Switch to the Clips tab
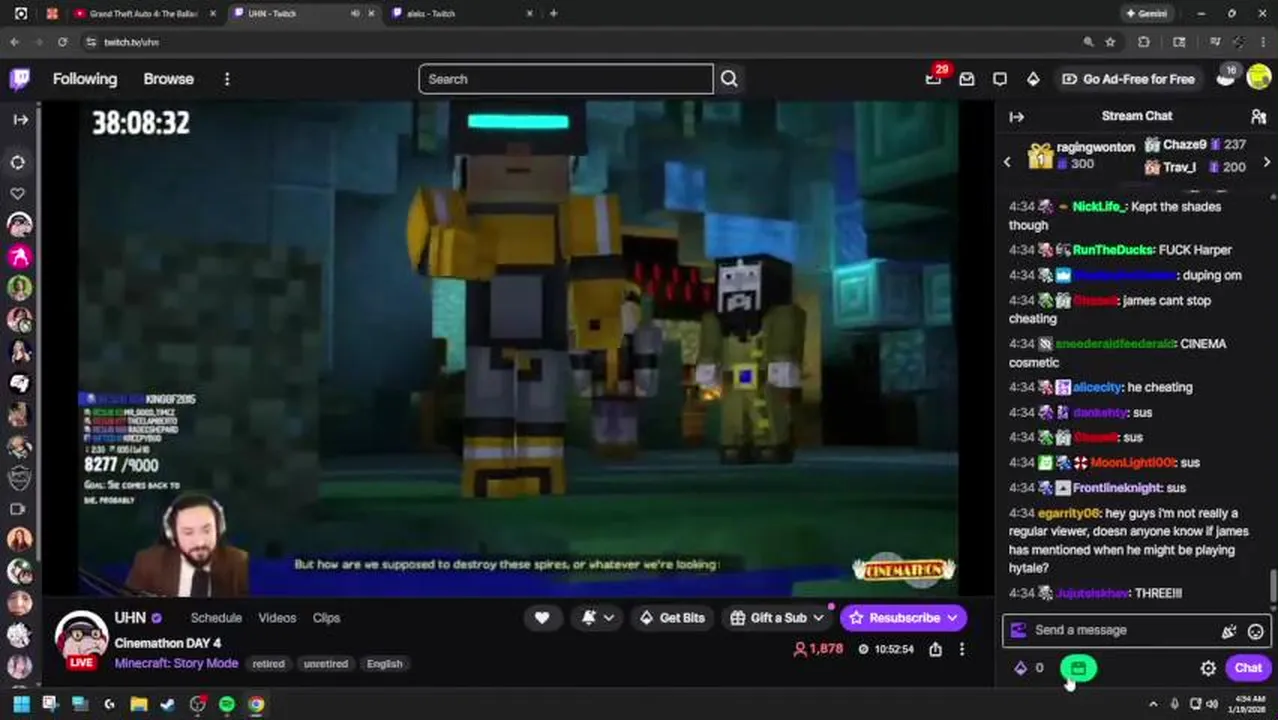Viewport: 1278px width, 720px height. (326, 618)
